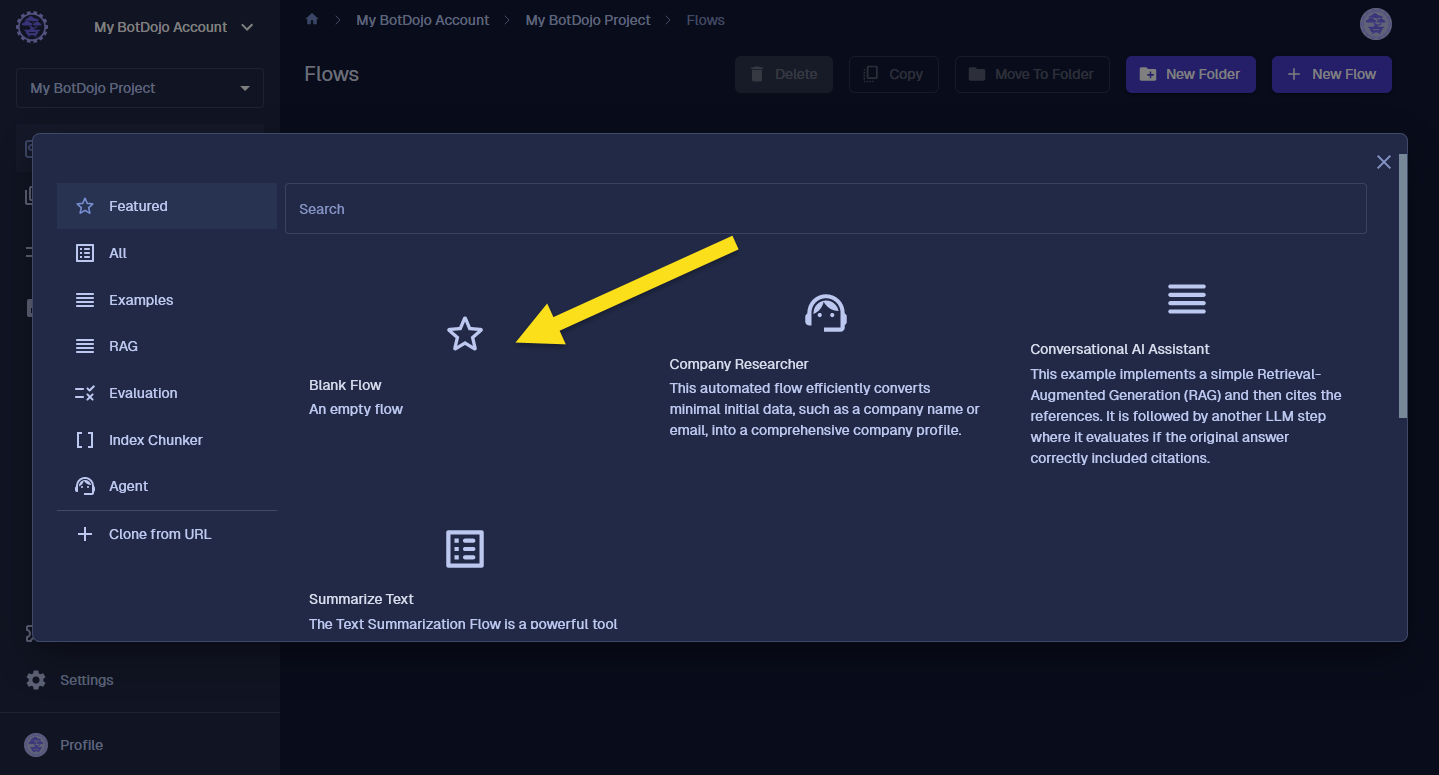Click the 'An empty flow' description
Viewport: 1439px width, 775px height.
[x=356, y=409]
